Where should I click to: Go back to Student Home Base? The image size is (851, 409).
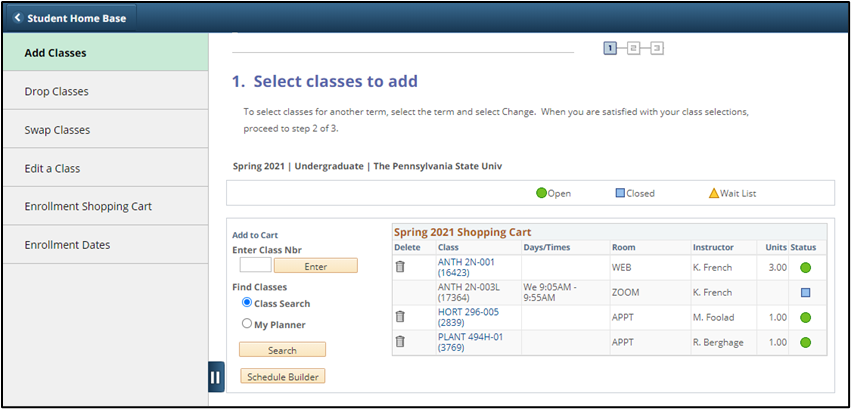coord(70,18)
